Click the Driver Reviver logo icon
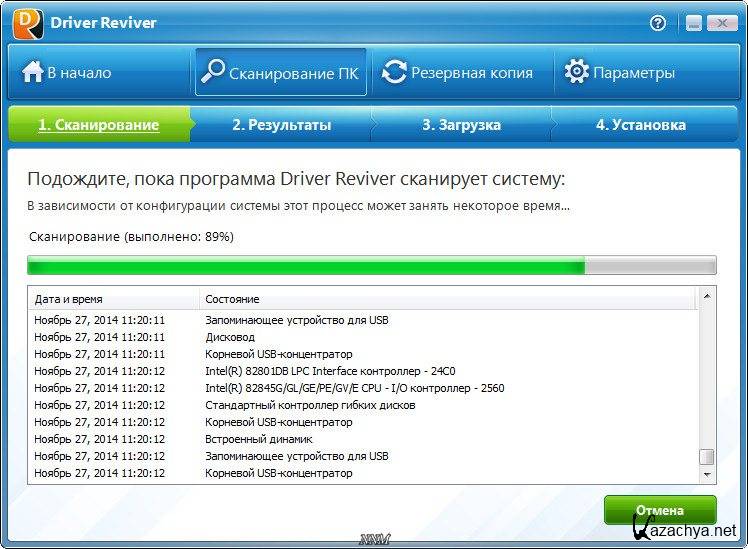The width and height of the screenshot is (748, 549). click(x=26, y=23)
